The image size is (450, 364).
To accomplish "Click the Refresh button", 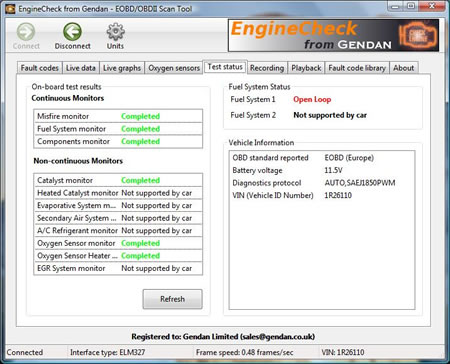I will coord(172,299).
